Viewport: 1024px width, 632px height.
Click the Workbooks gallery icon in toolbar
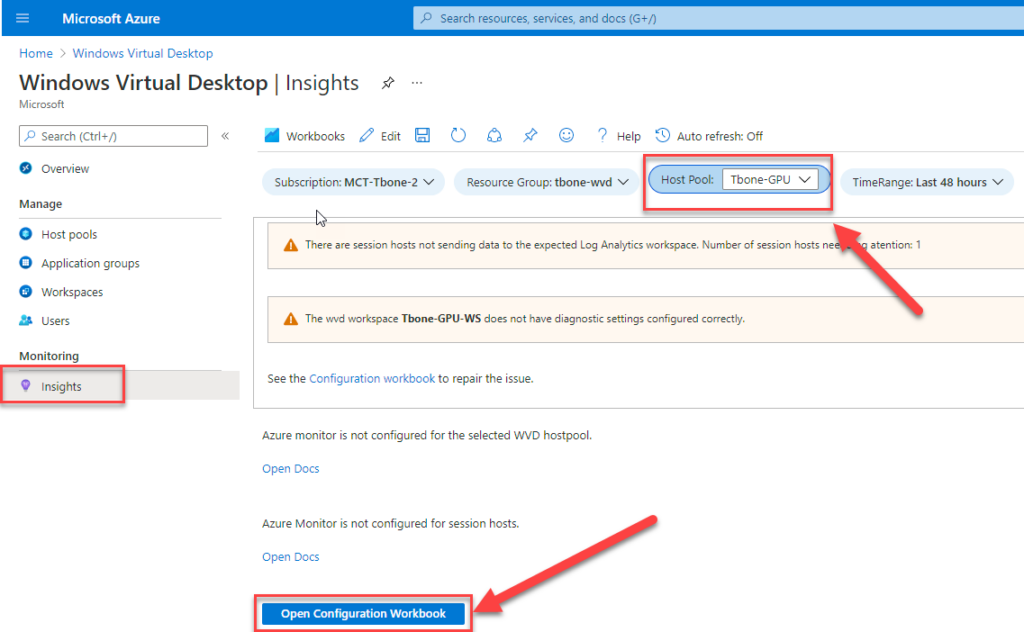tap(272, 135)
